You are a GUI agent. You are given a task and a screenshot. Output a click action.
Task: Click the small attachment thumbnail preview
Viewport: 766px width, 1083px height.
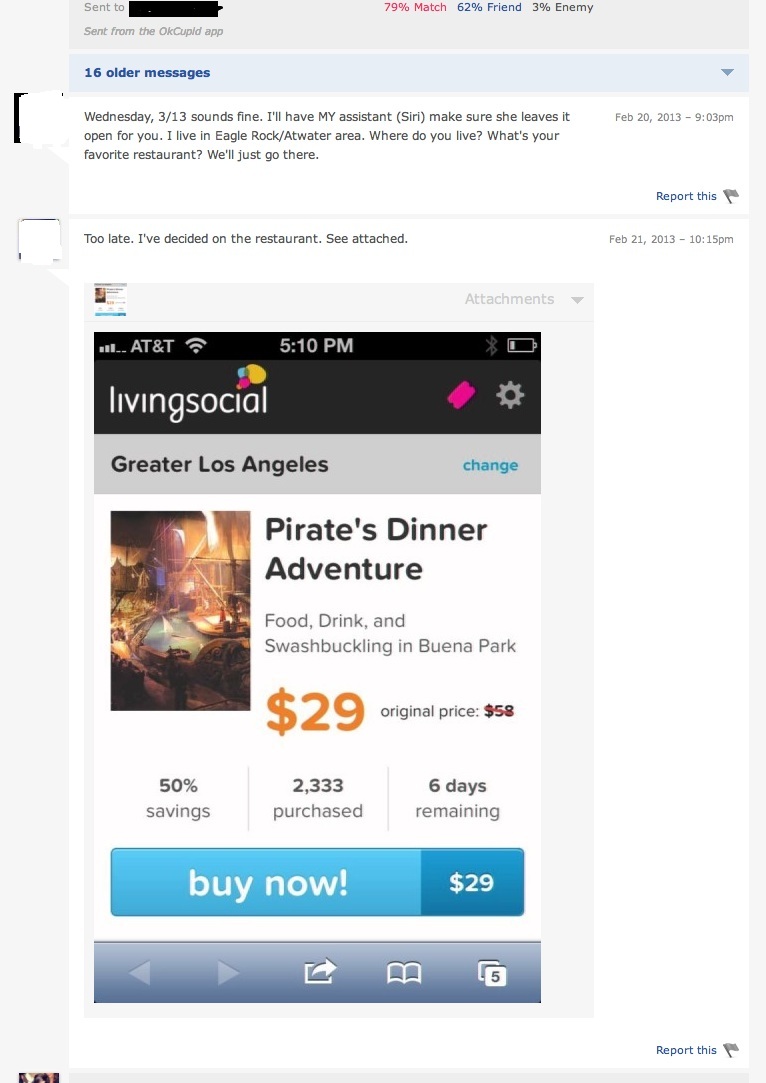tap(110, 299)
